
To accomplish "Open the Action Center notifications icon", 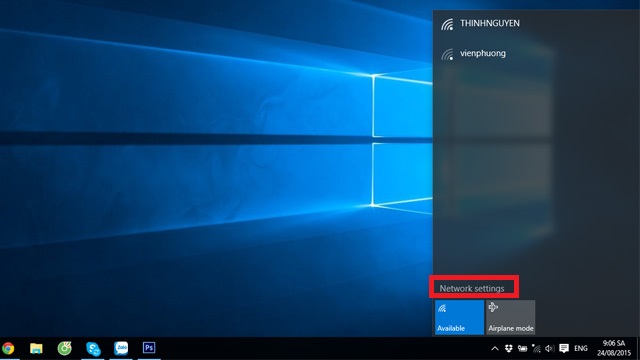I will point(564,348).
